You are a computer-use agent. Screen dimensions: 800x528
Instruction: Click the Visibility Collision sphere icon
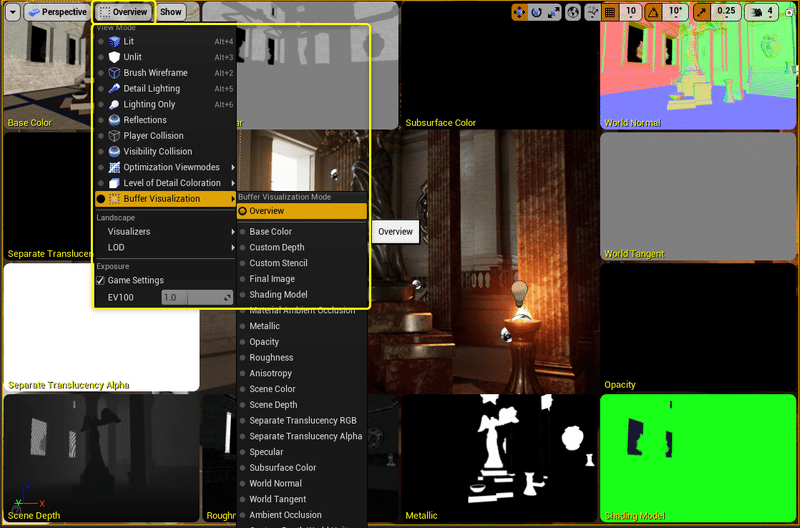click(114, 152)
